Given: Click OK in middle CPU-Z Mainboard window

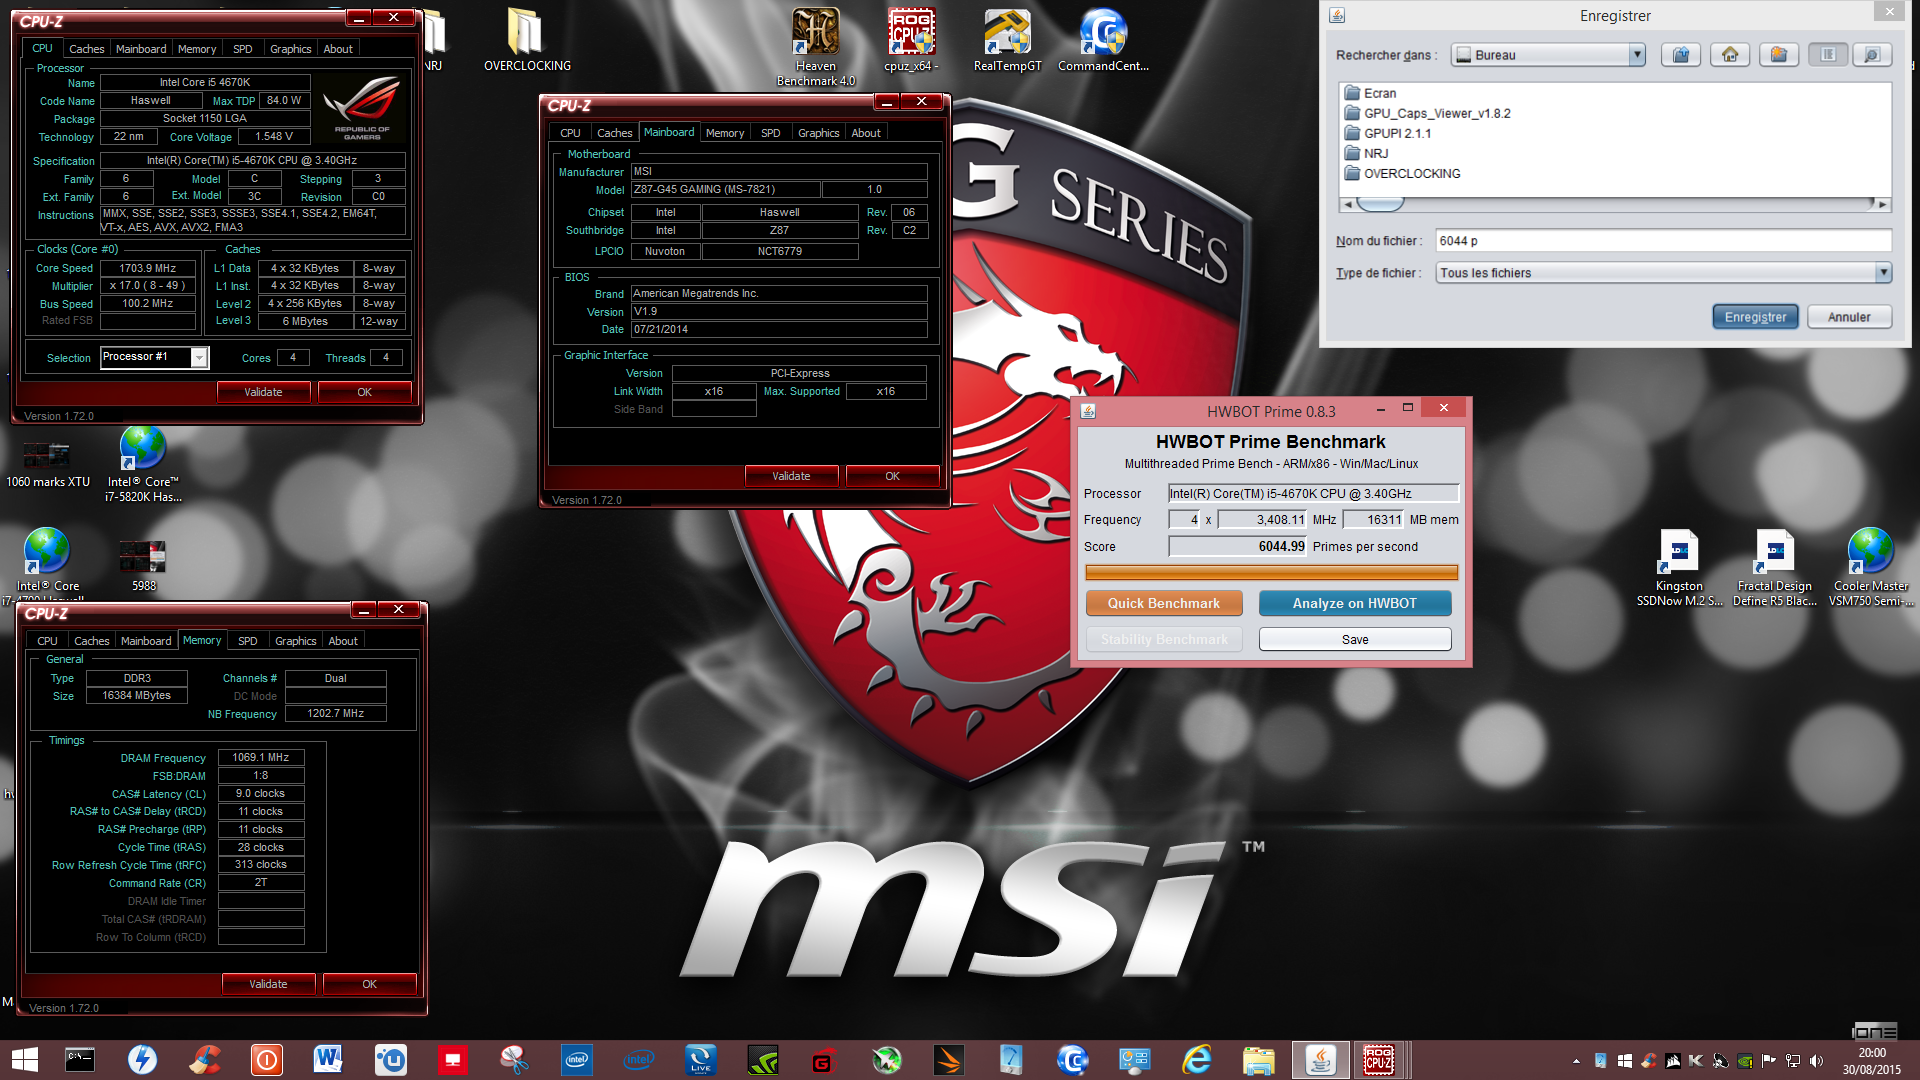Looking at the screenshot, I should tap(892, 476).
